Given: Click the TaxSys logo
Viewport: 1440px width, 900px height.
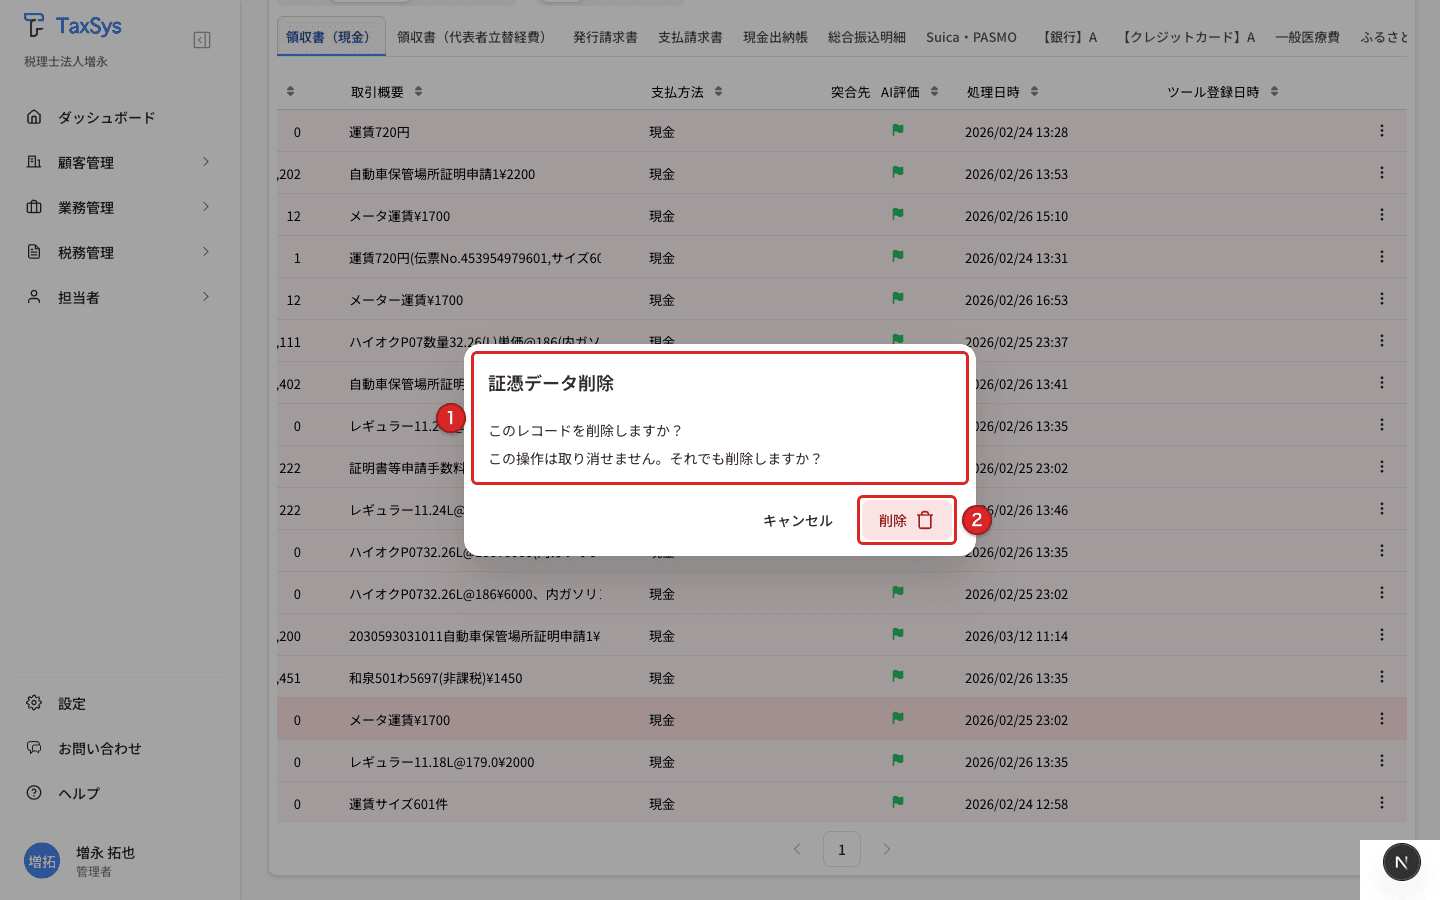Looking at the screenshot, I should click(73, 26).
